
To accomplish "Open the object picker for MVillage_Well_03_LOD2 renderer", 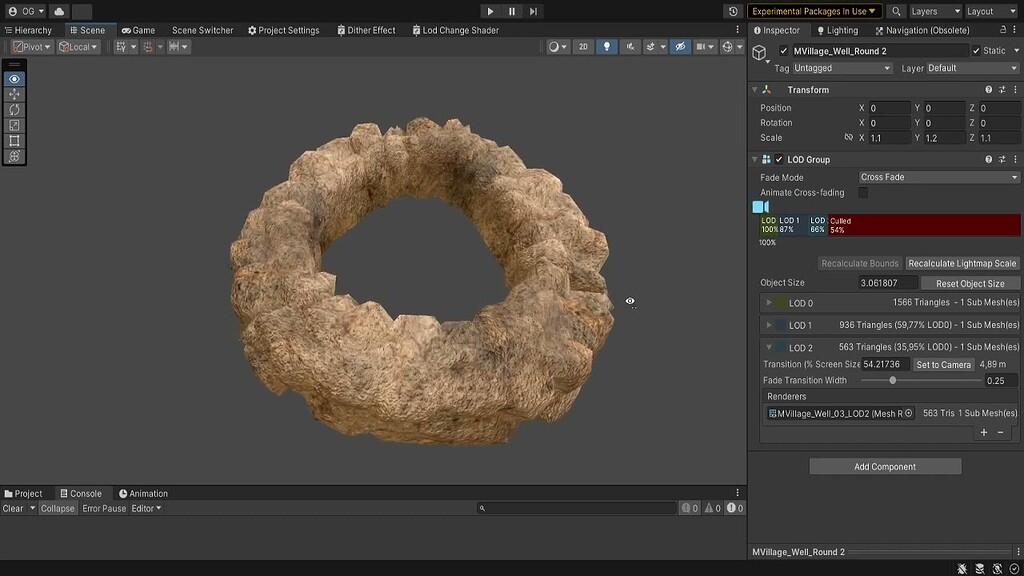I will pyautogui.click(x=911, y=413).
